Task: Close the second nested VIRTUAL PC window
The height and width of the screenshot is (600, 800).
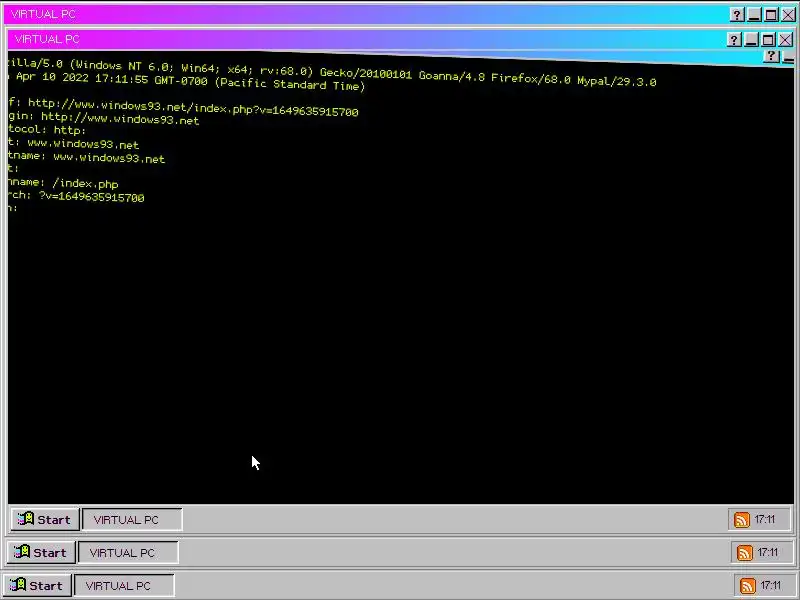Action: [x=785, y=39]
